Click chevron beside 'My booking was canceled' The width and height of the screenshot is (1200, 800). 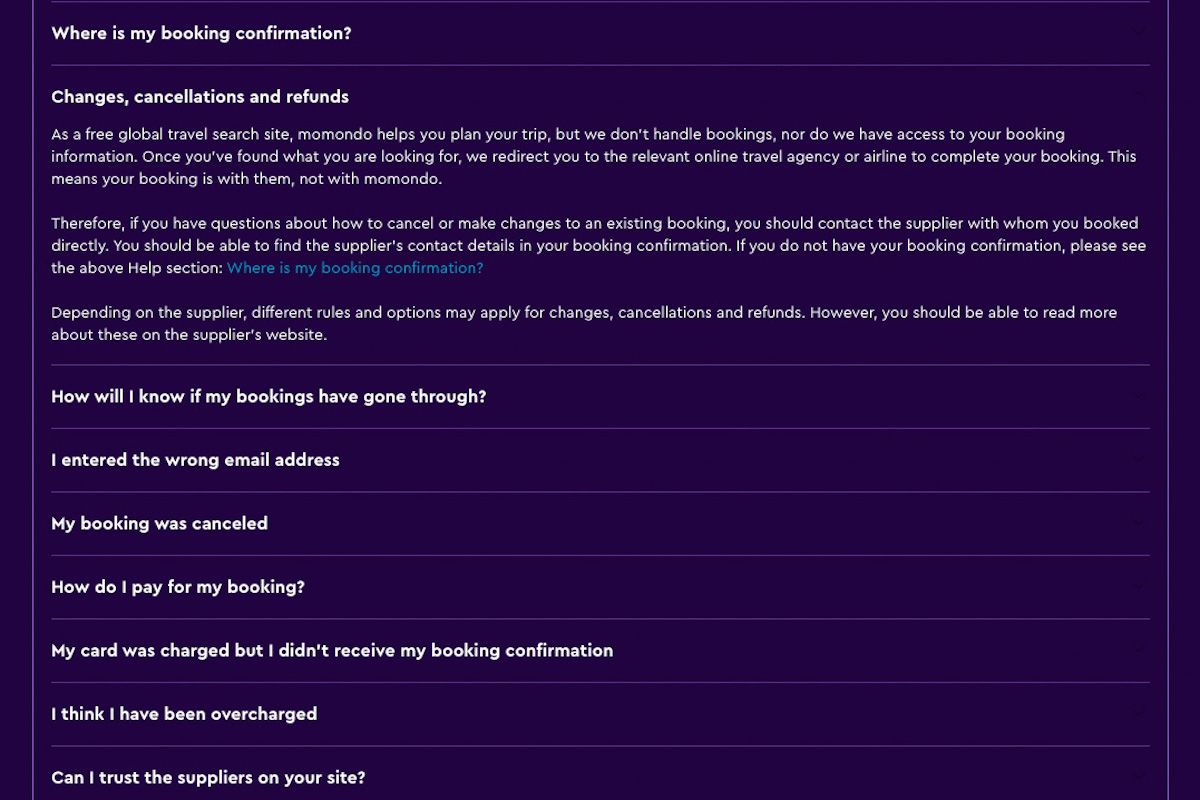tap(1138, 523)
